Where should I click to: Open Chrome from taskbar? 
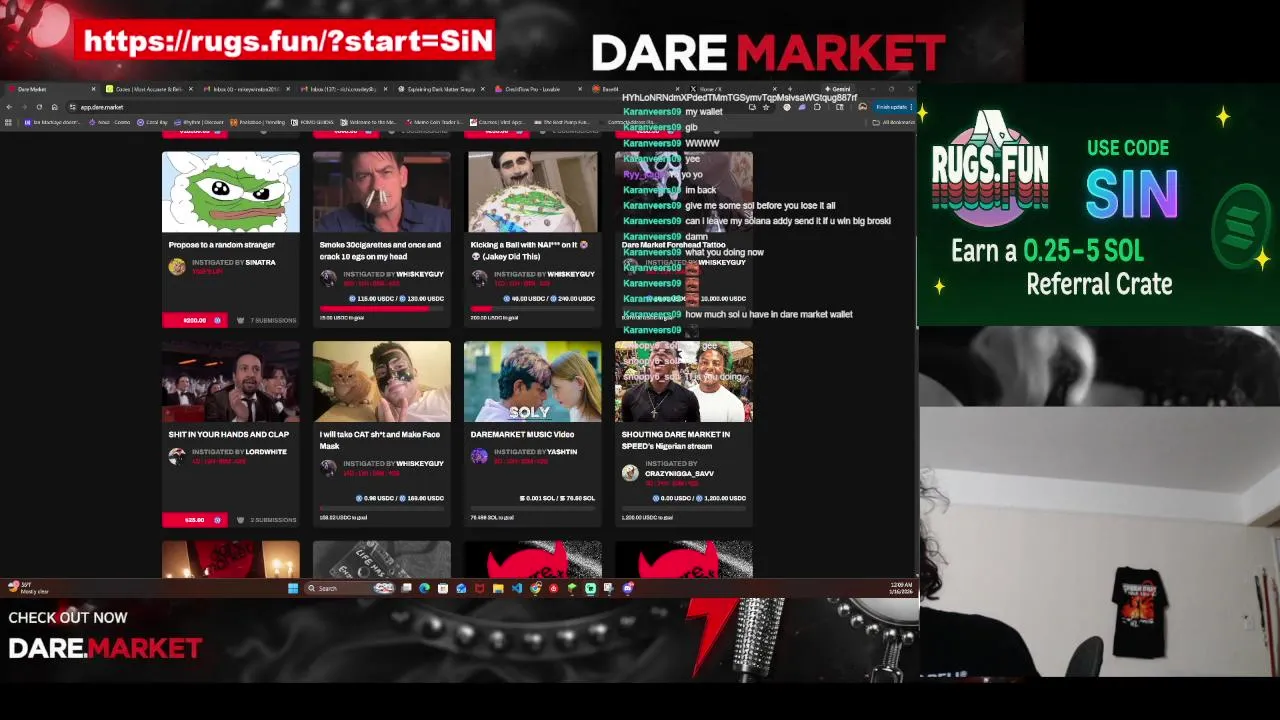tap(535, 588)
